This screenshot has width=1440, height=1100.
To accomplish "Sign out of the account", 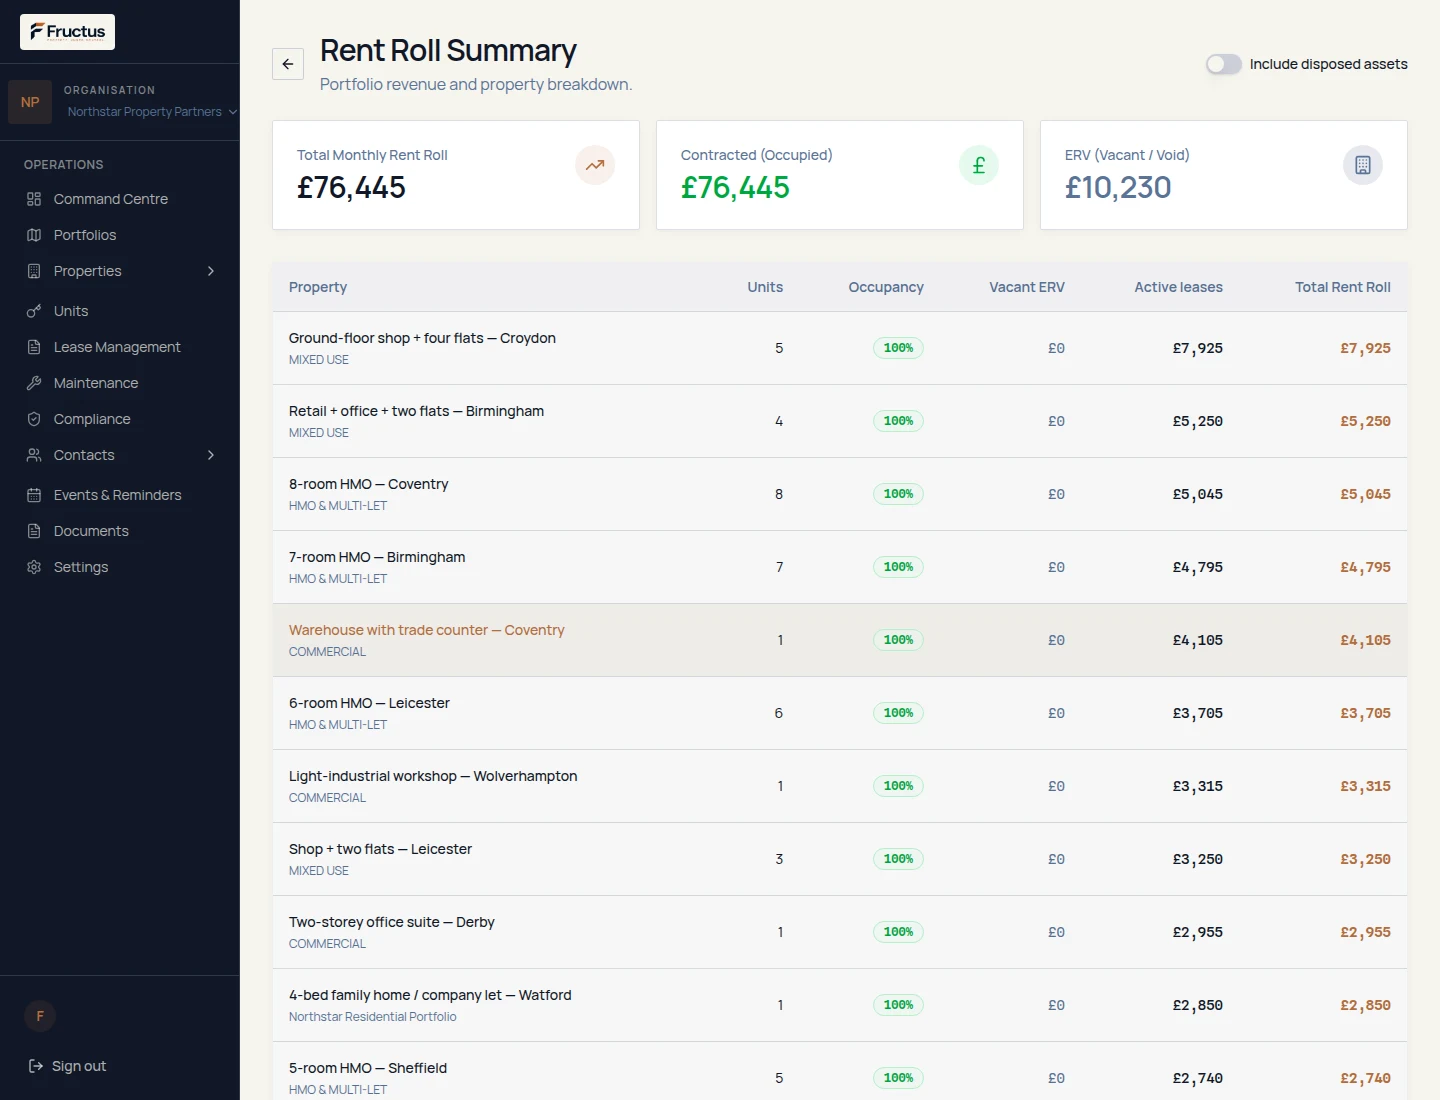I will [x=67, y=1066].
